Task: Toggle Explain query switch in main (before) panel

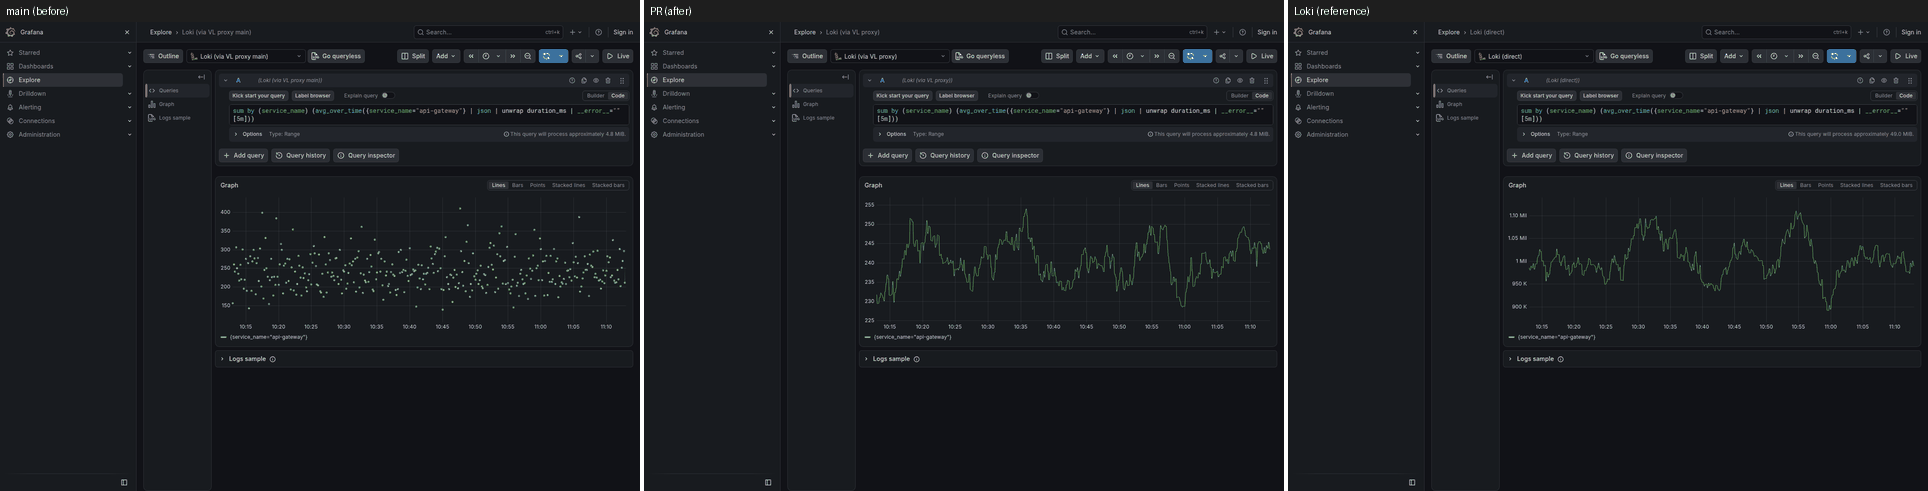Action: 386,95
